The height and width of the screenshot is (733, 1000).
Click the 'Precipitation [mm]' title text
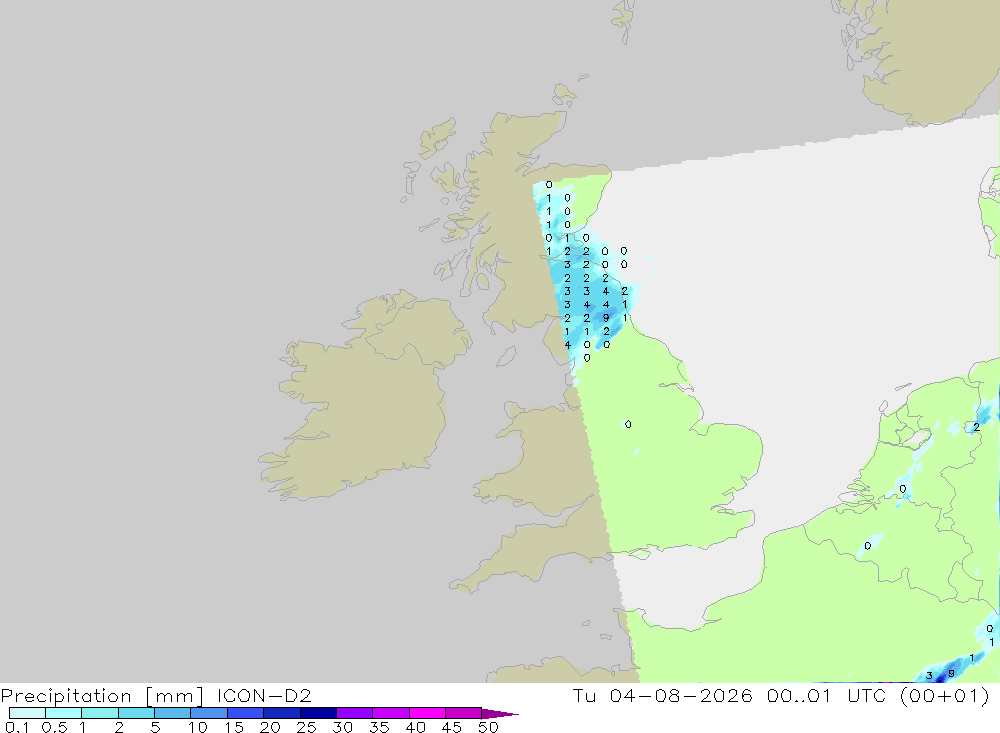[102, 696]
